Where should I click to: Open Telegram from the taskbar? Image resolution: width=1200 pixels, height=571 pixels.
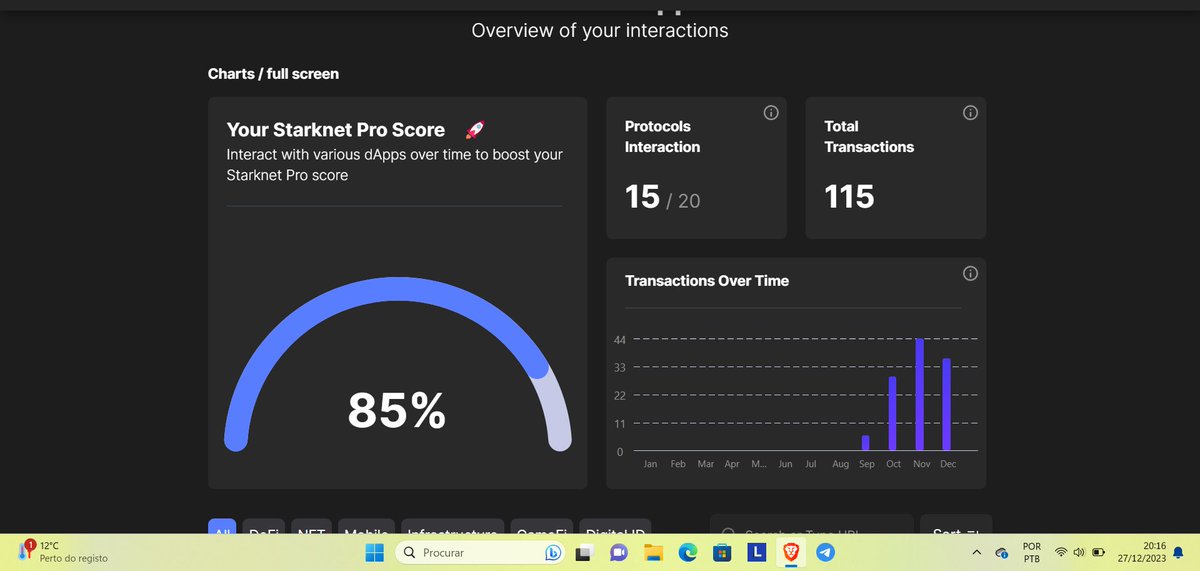825,552
